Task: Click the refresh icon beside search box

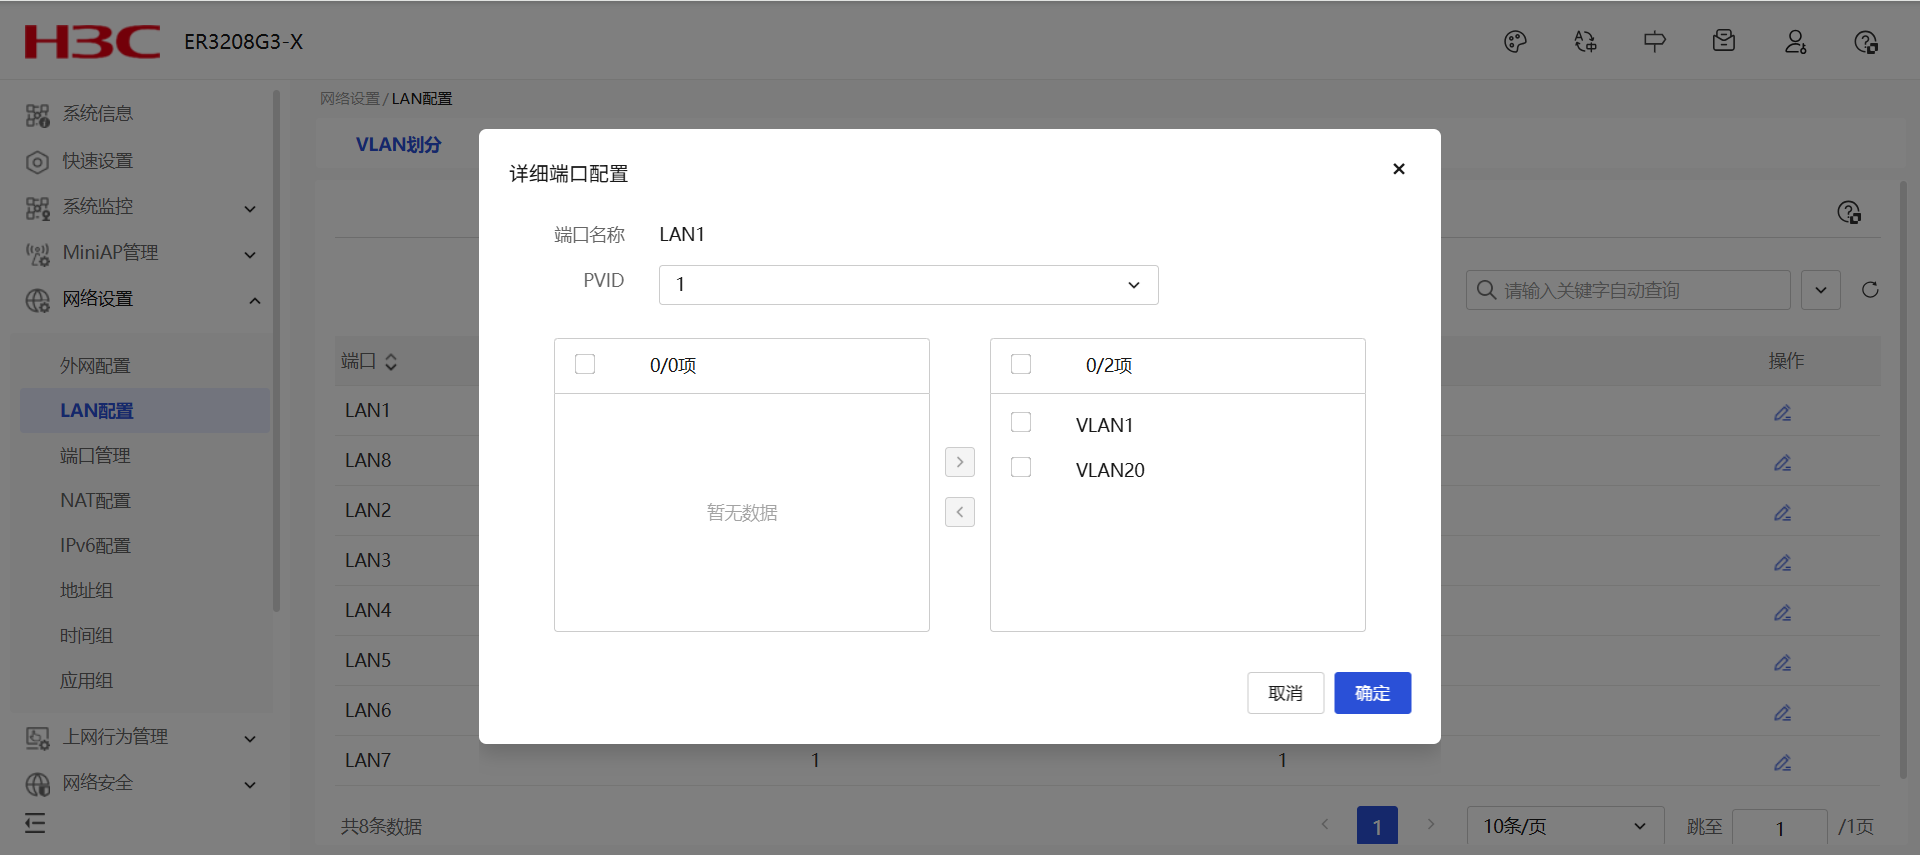Action: coord(1869,290)
